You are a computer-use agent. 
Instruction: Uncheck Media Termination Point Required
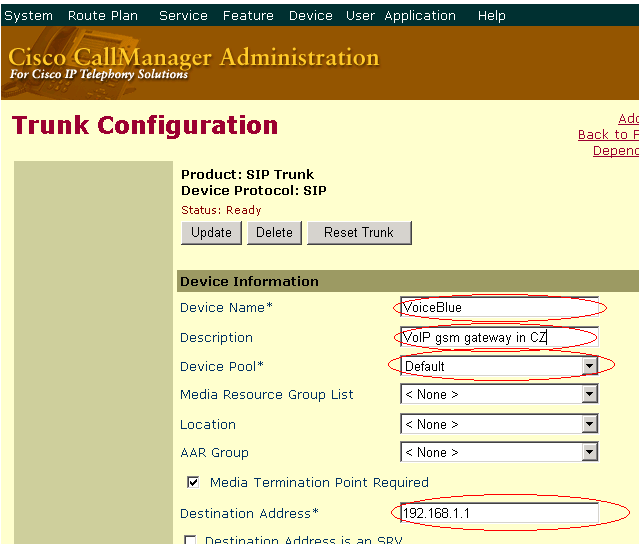tap(193, 482)
